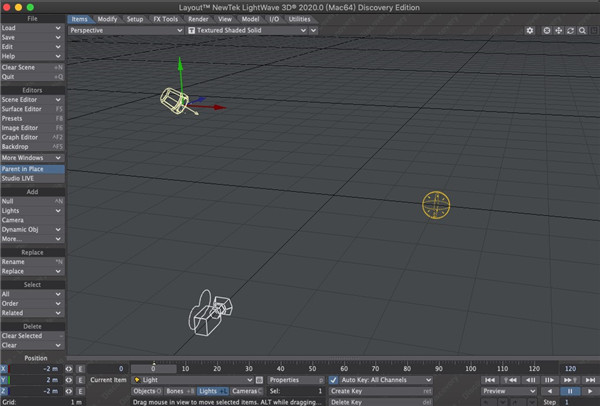Open Auto Key All Channels dropdown
The image size is (600, 406).
(x=386, y=380)
